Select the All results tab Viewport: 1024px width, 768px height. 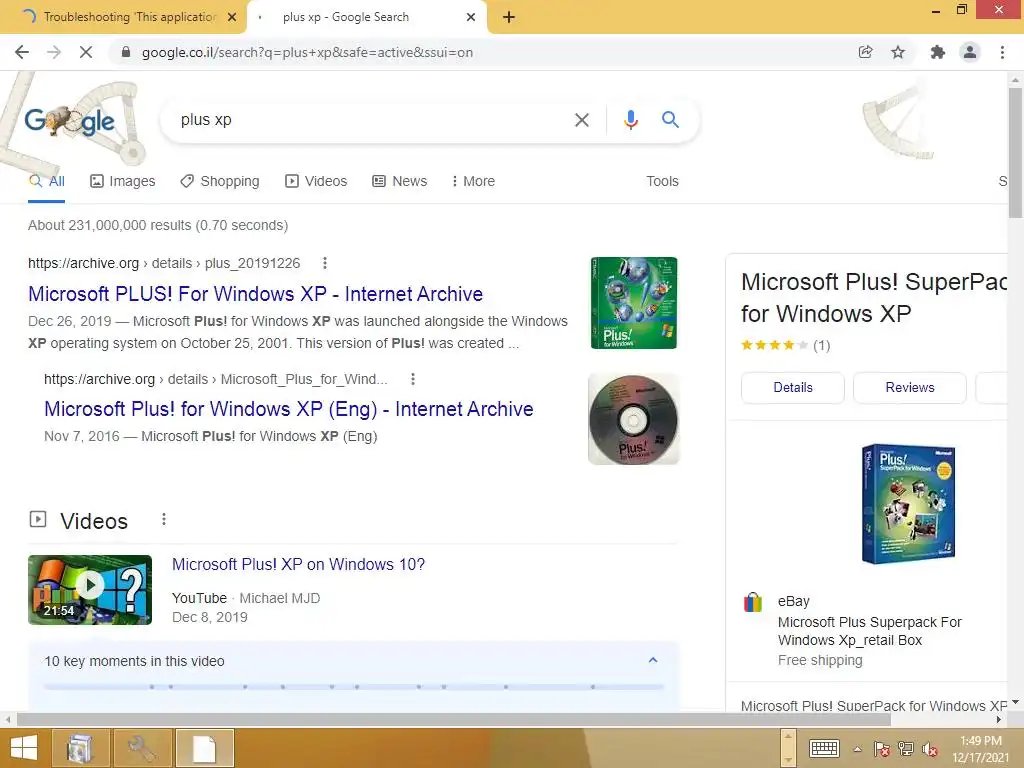(x=47, y=181)
